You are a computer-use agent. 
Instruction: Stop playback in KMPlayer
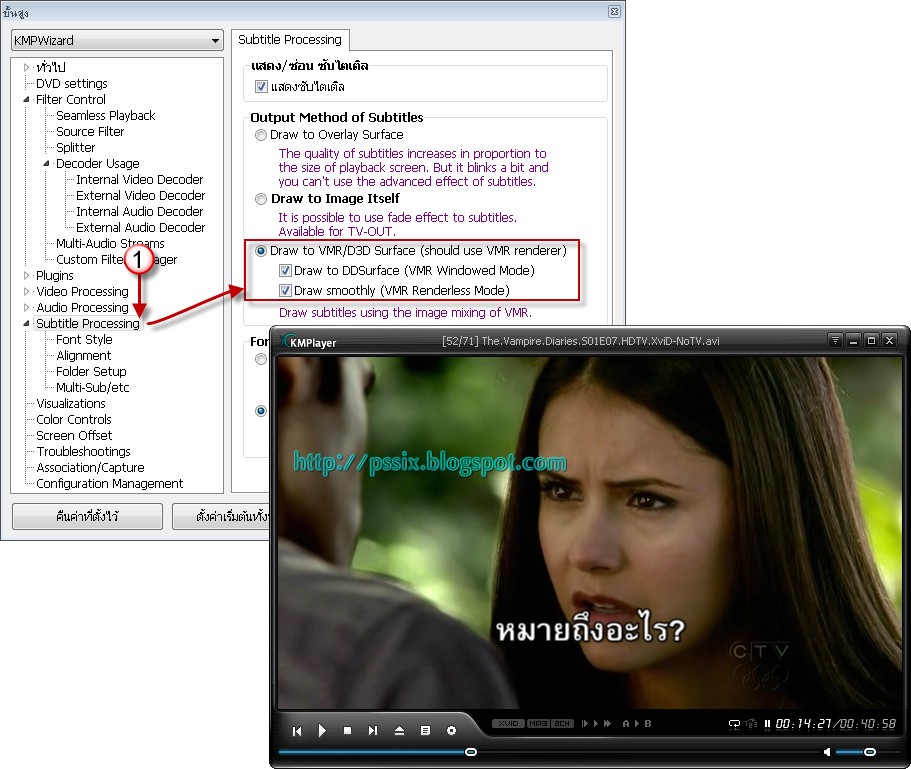coord(347,731)
